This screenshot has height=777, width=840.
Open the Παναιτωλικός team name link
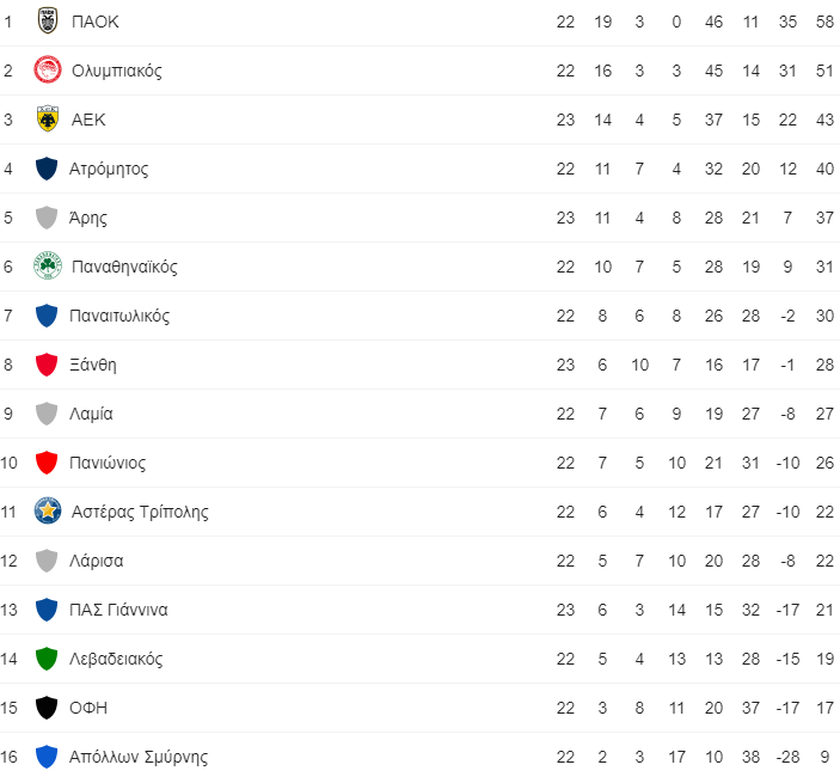119,316
